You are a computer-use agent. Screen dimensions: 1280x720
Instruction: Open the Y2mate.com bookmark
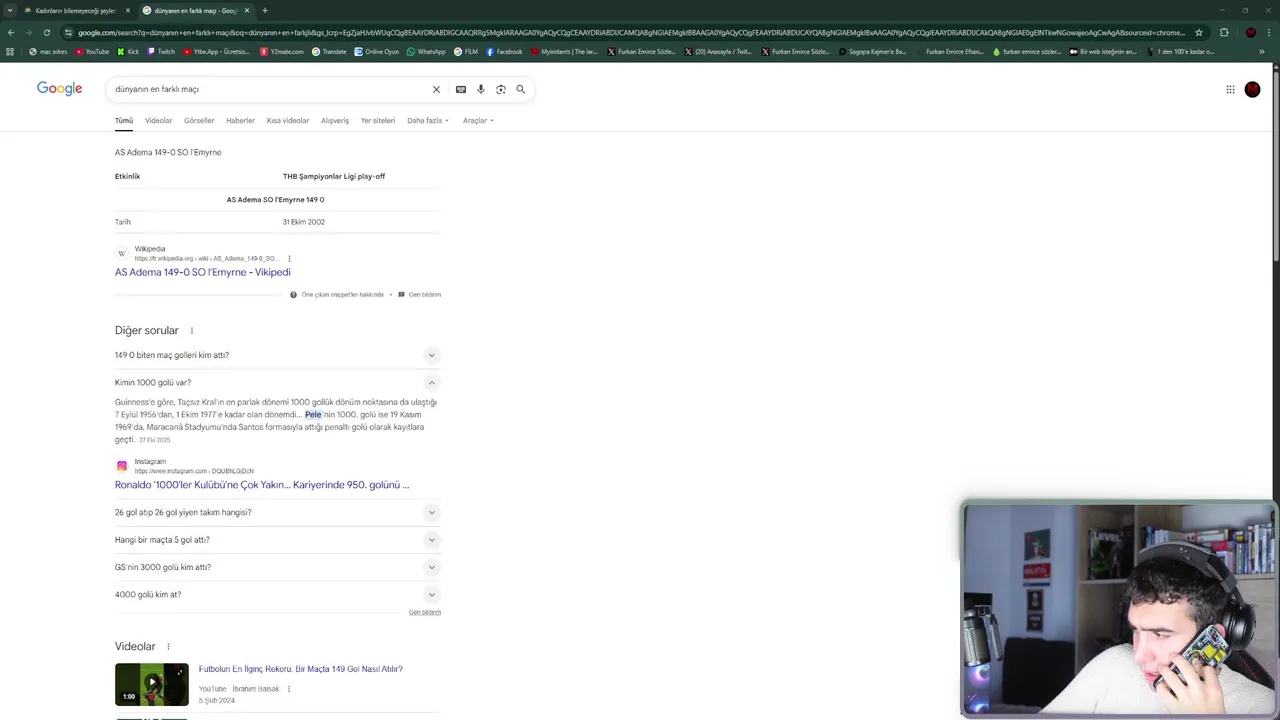pos(282,51)
